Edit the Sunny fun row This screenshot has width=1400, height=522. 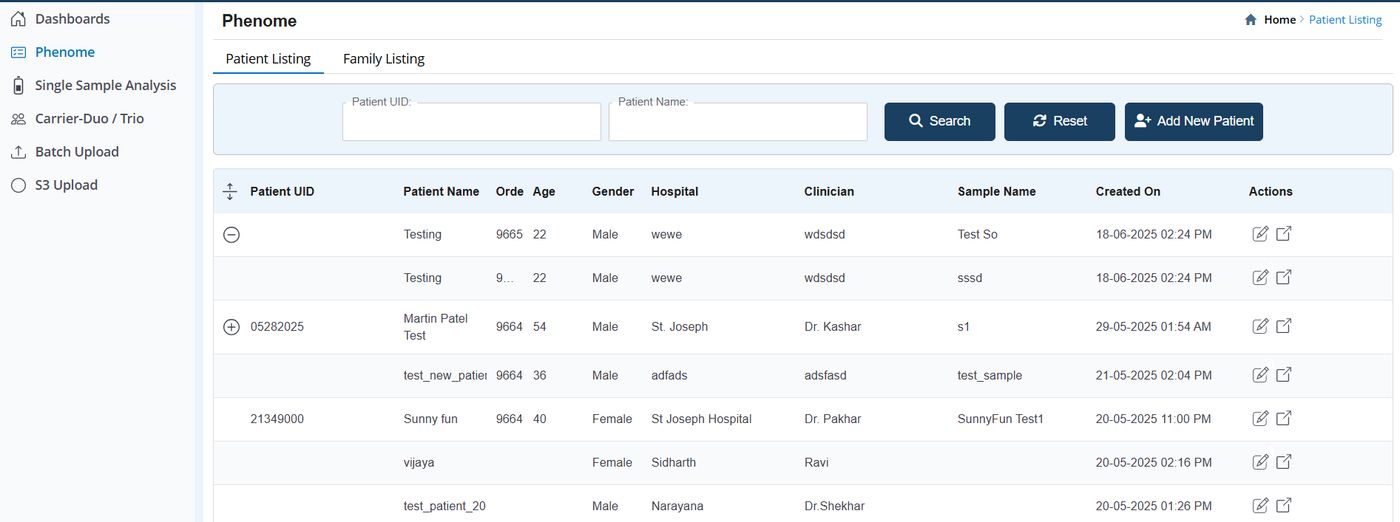pyautogui.click(x=1261, y=419)
